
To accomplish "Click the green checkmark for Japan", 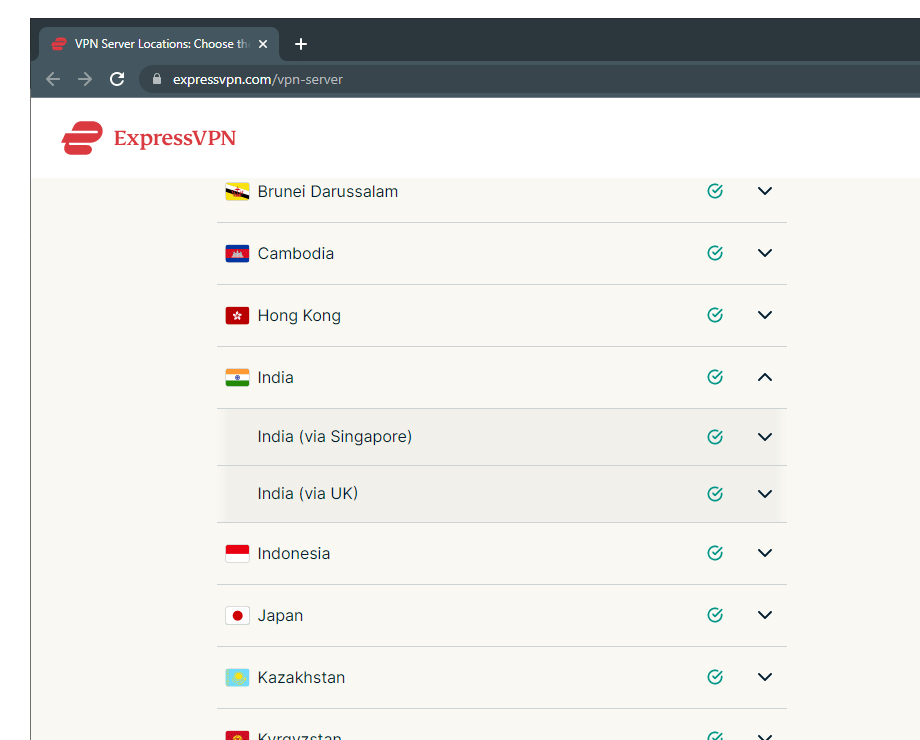I will tap(715, 615).
